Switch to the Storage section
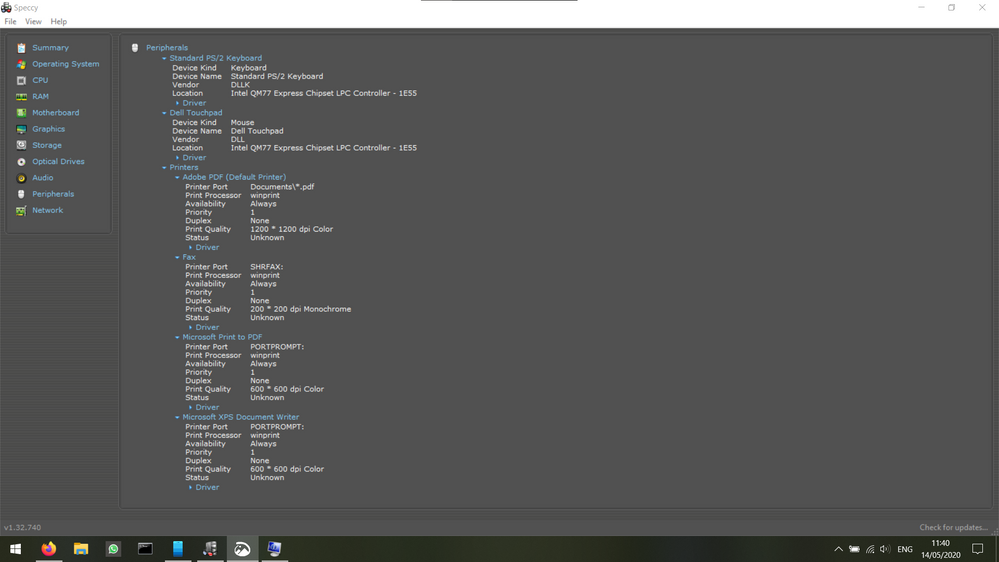 47,145
